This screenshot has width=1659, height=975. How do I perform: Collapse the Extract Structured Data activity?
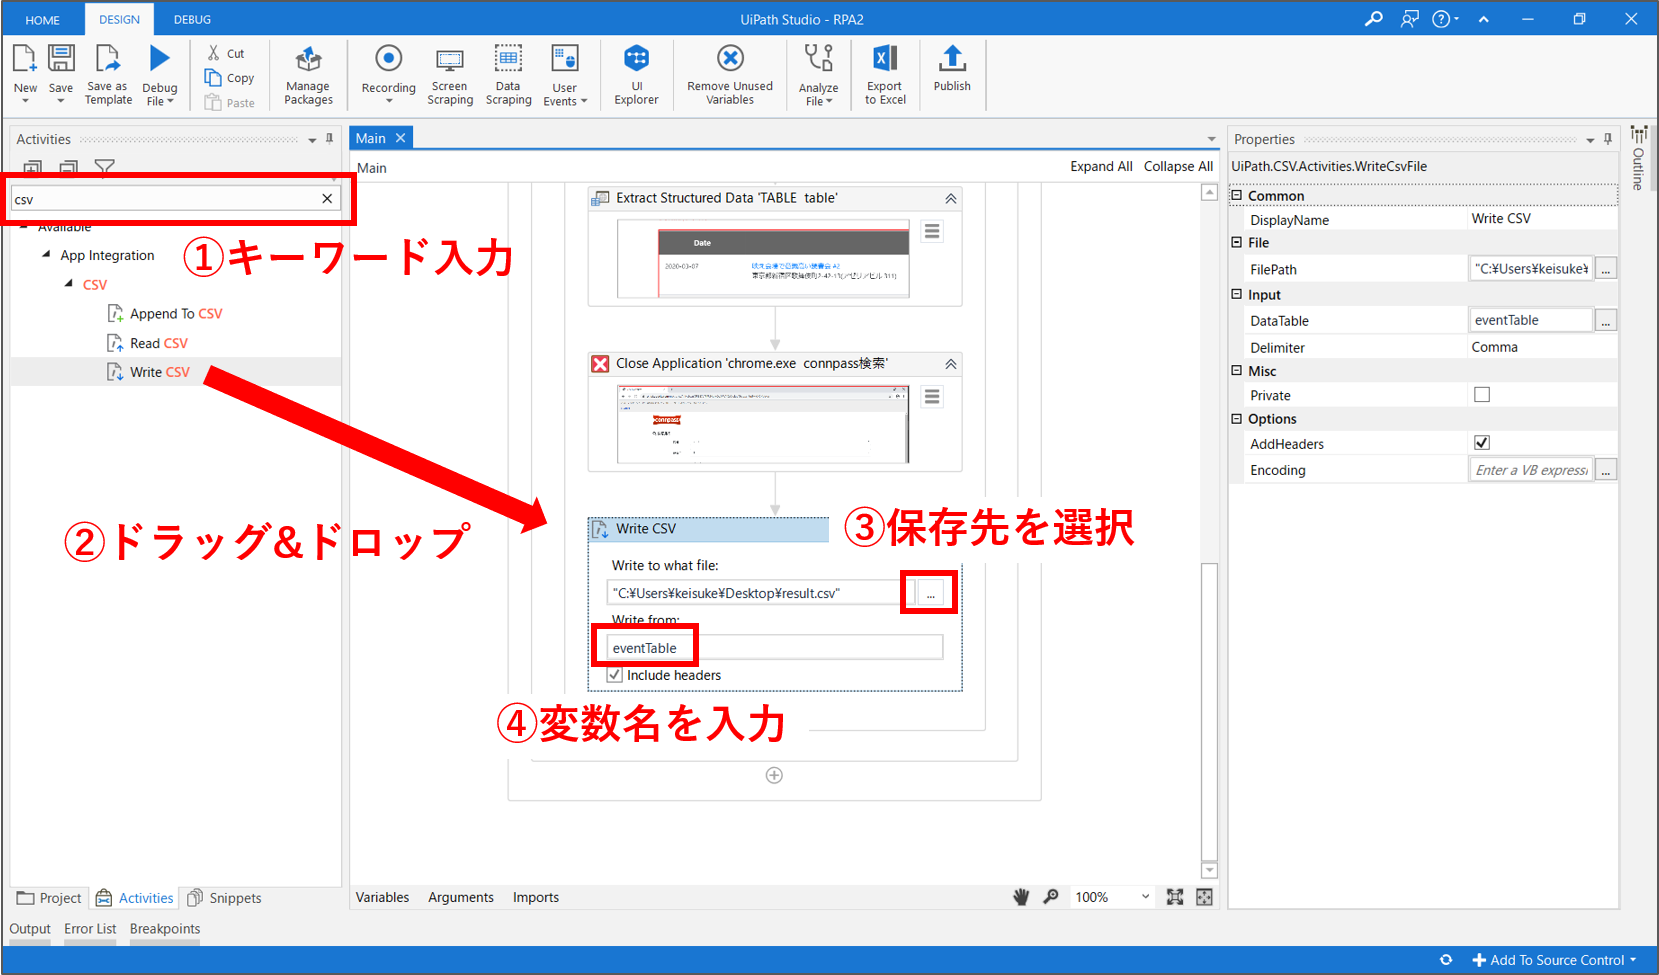coord(951,199)
